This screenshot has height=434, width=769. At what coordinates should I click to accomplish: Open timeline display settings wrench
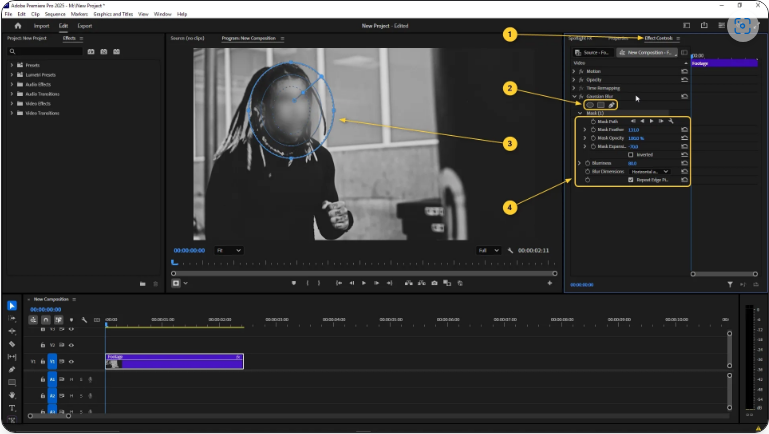tap(84, 320)
